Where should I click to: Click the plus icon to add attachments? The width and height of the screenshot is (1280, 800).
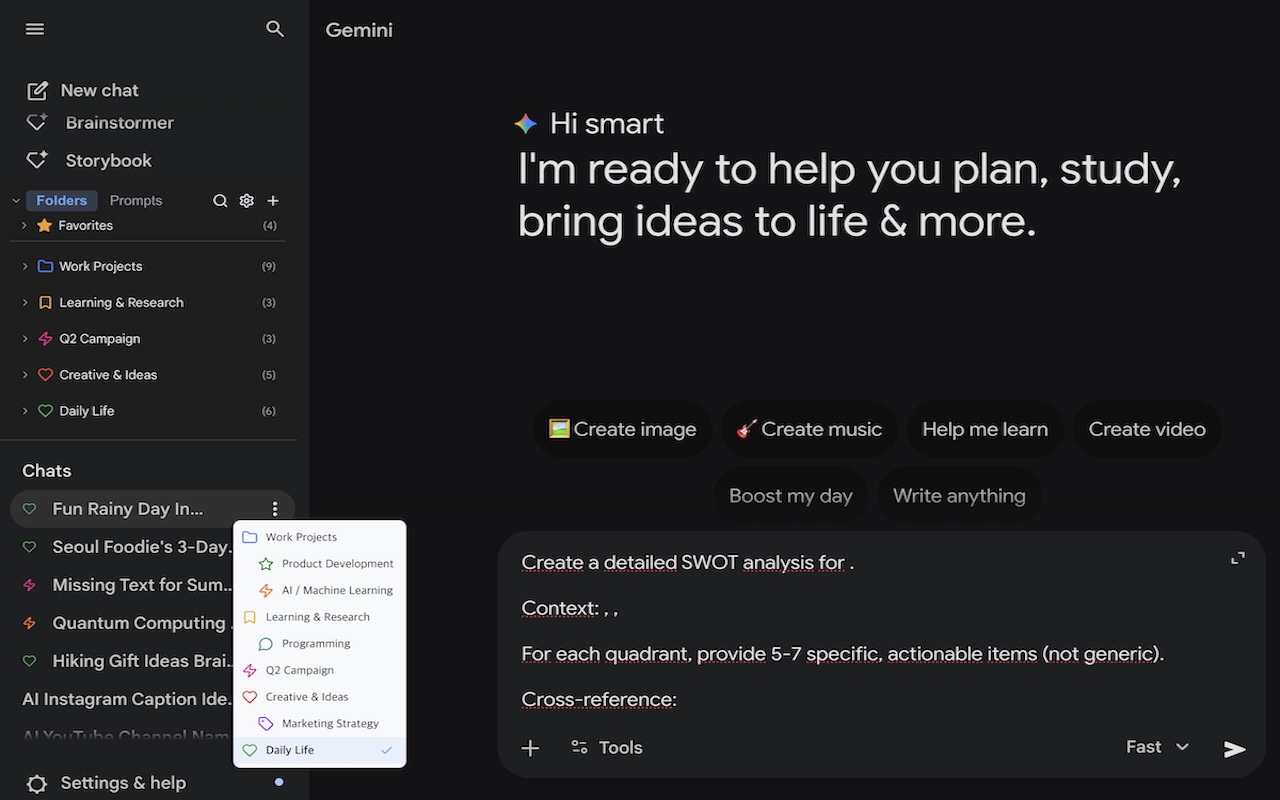[530, 748]
